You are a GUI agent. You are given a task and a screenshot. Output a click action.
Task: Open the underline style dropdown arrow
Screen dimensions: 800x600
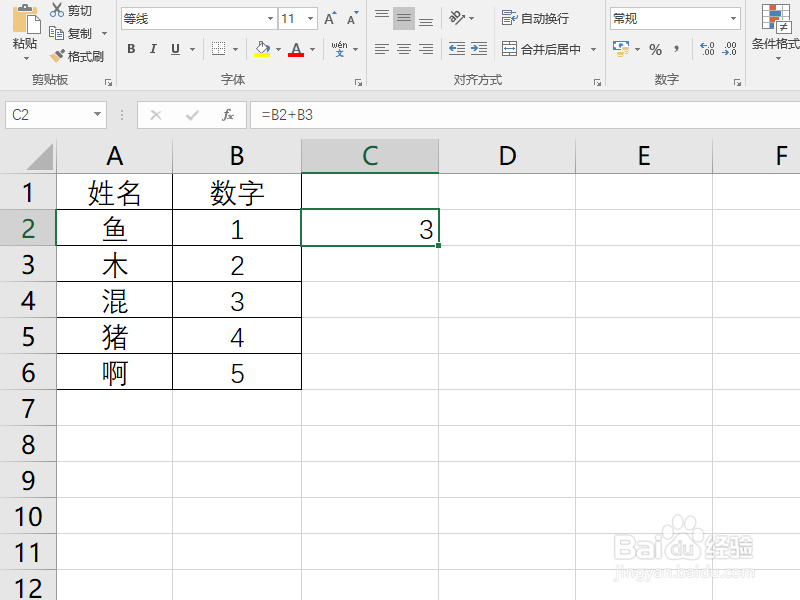click(x=192, y=49)
